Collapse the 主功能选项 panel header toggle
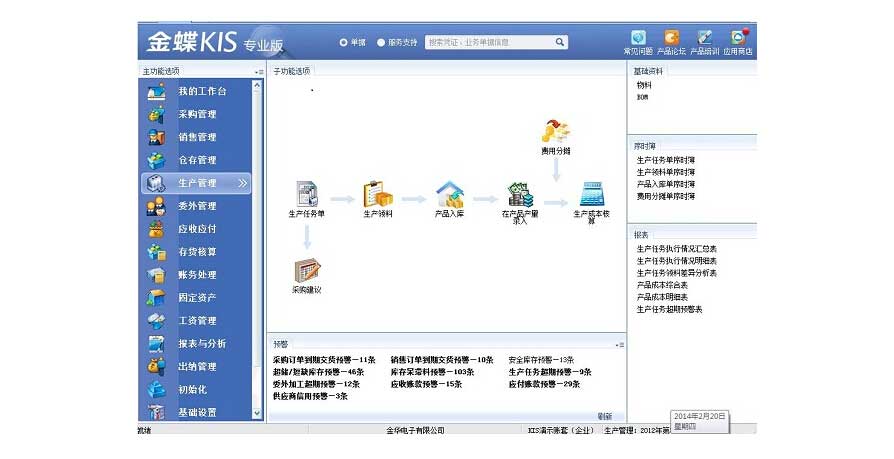 (259, 72)
